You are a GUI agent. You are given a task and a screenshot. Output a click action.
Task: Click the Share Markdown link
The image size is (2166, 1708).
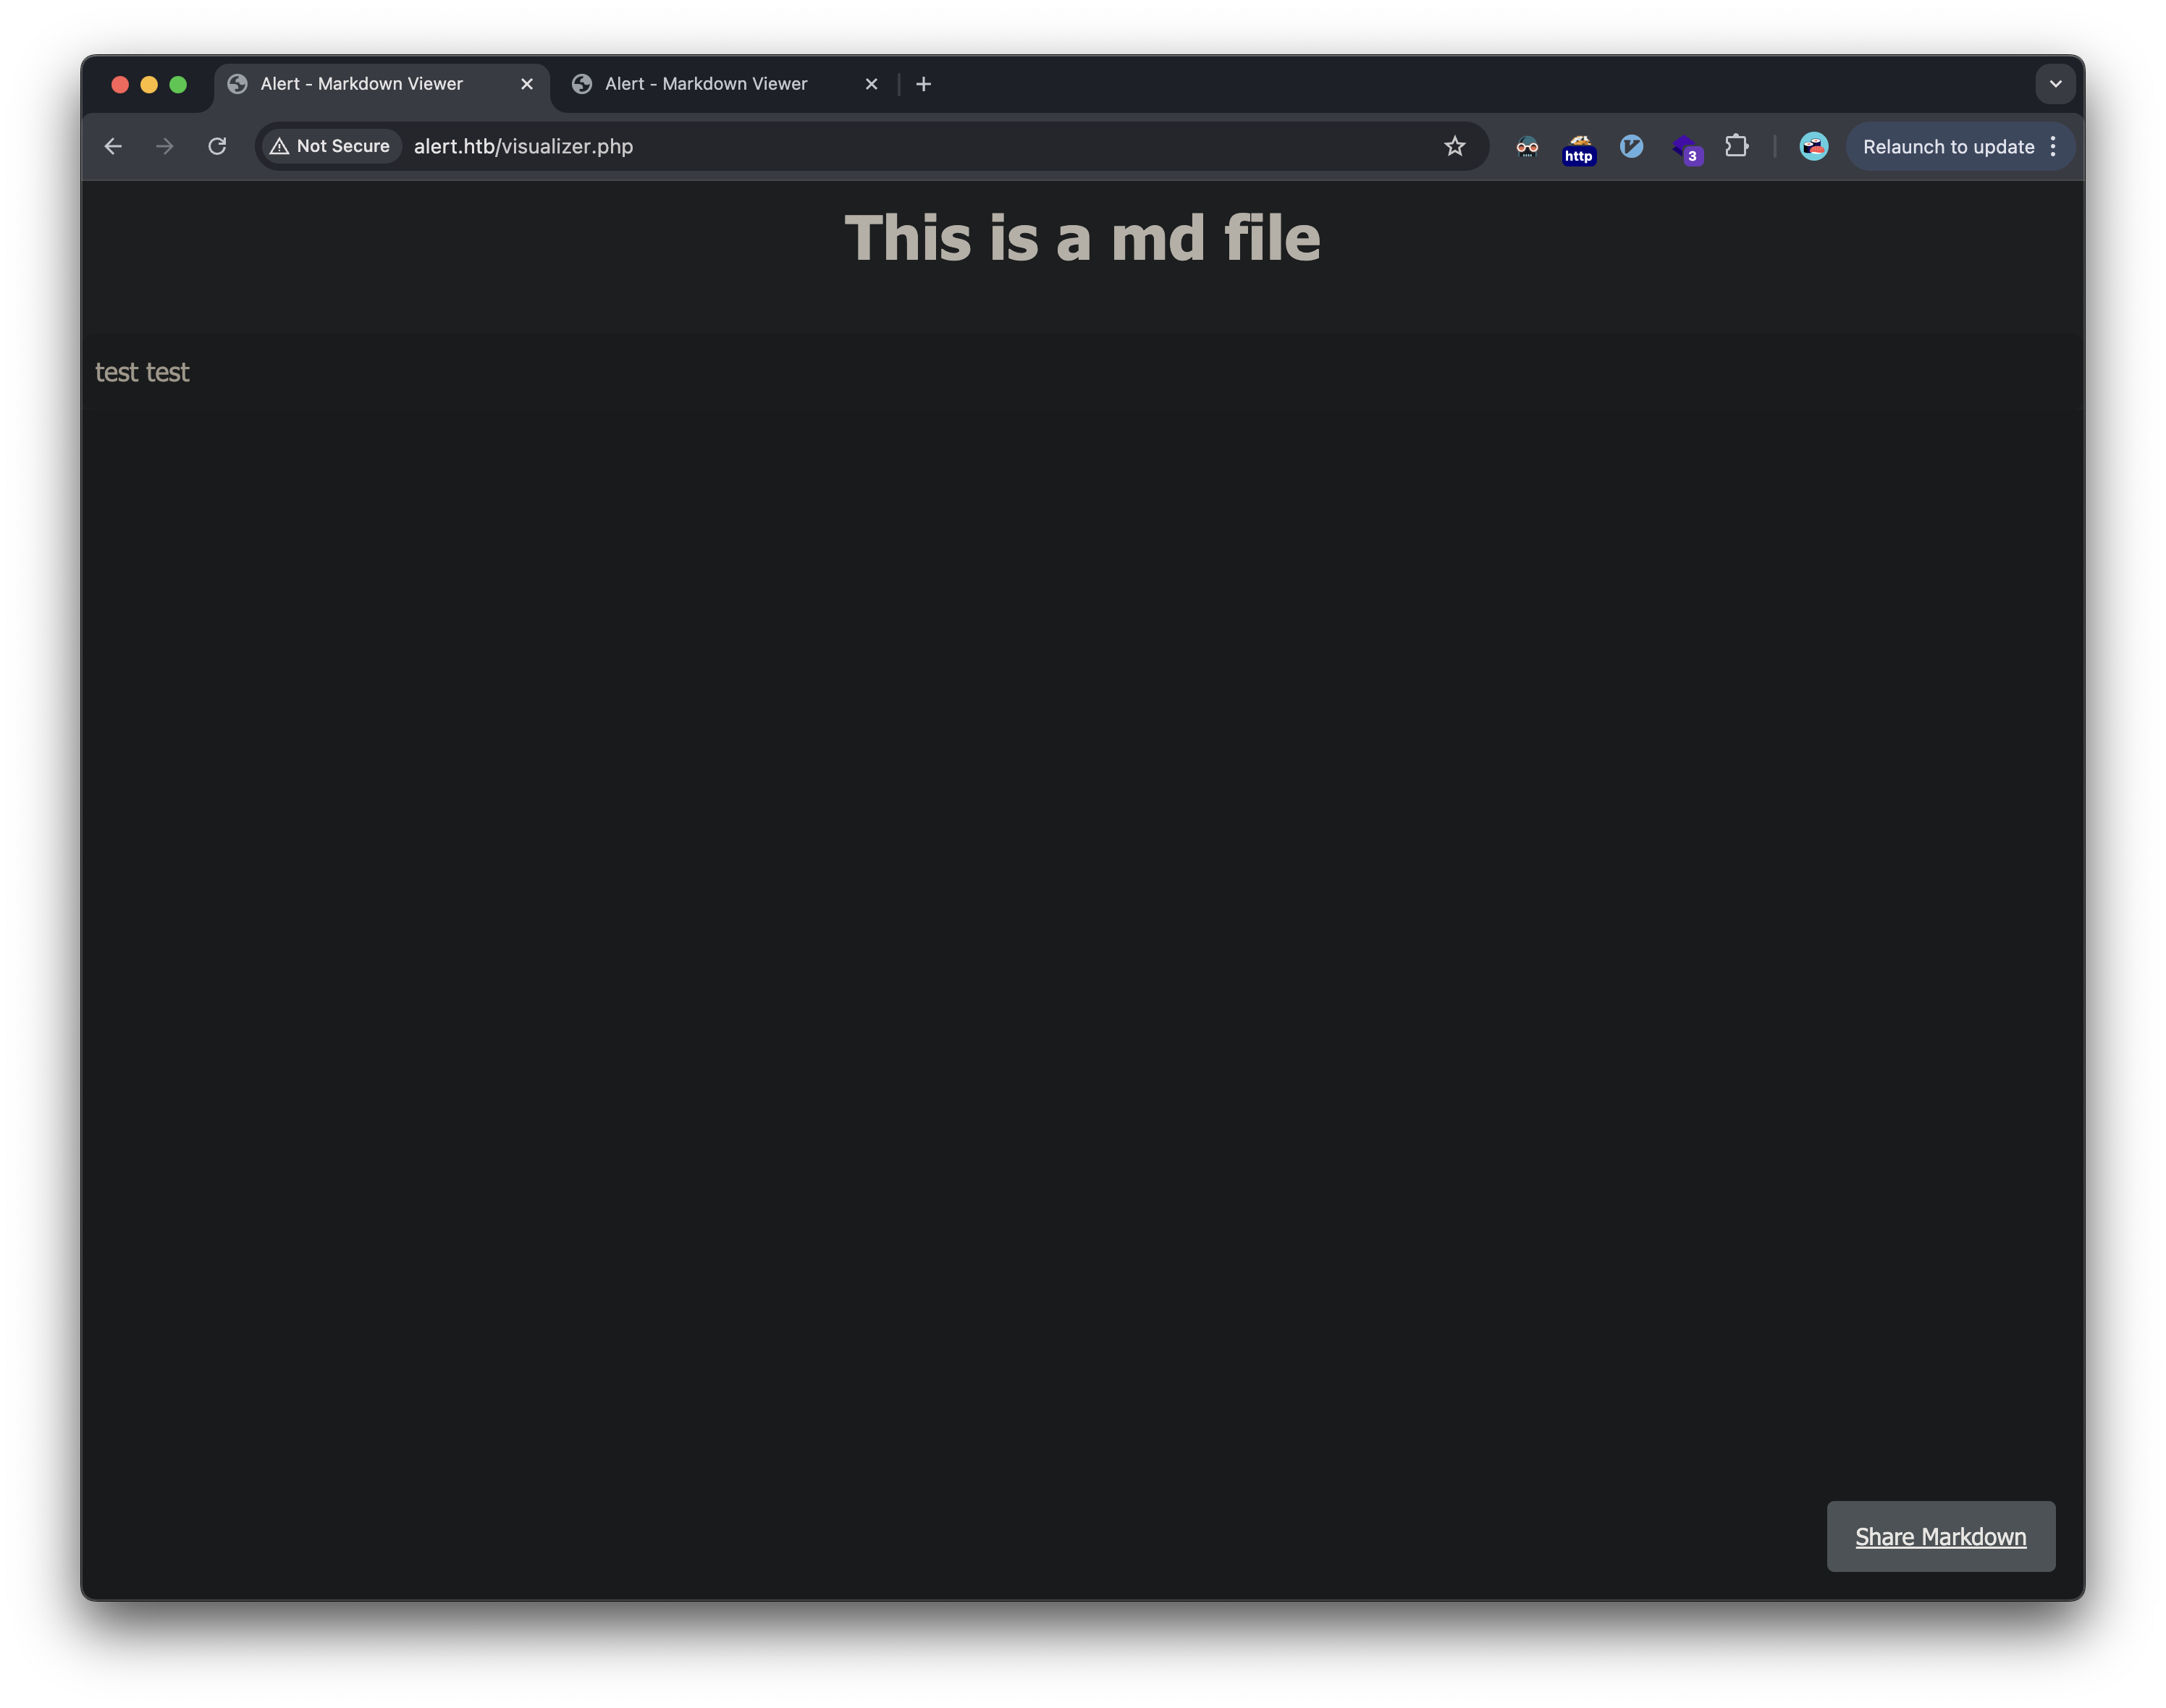(x=1940, y=1536)
